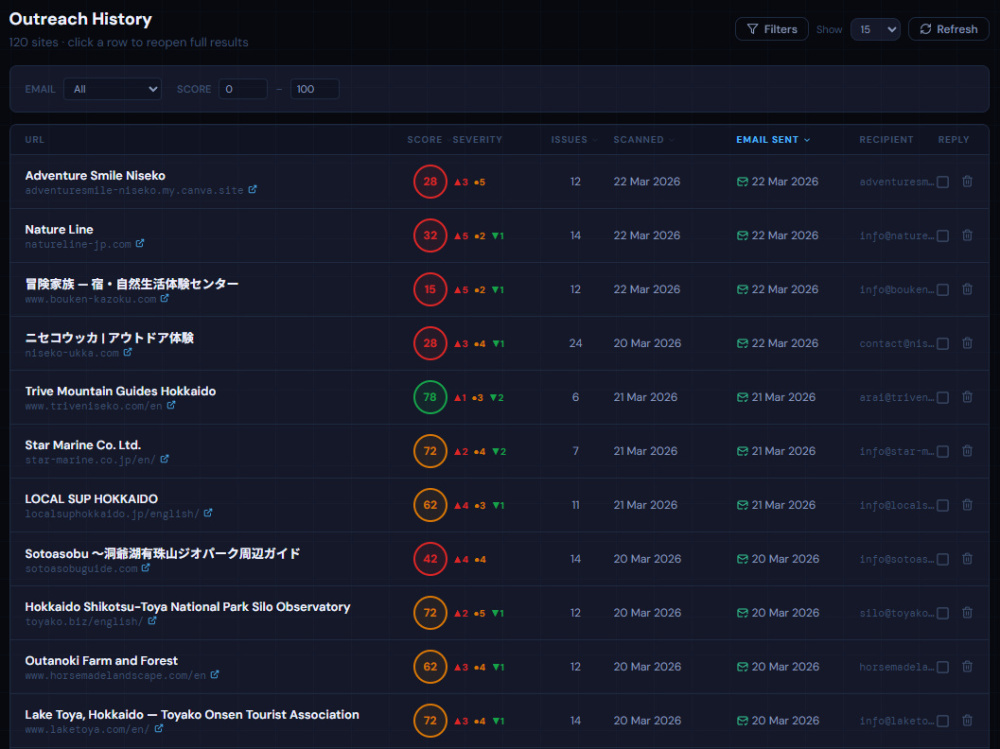Open the Email filter dropdown set to All

pos(113,89)
